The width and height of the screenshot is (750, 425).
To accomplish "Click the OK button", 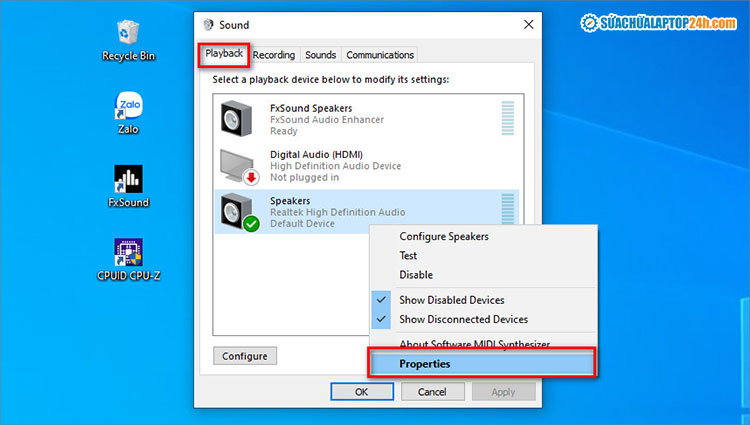I will pyautogui.click(x=361, y=392).
